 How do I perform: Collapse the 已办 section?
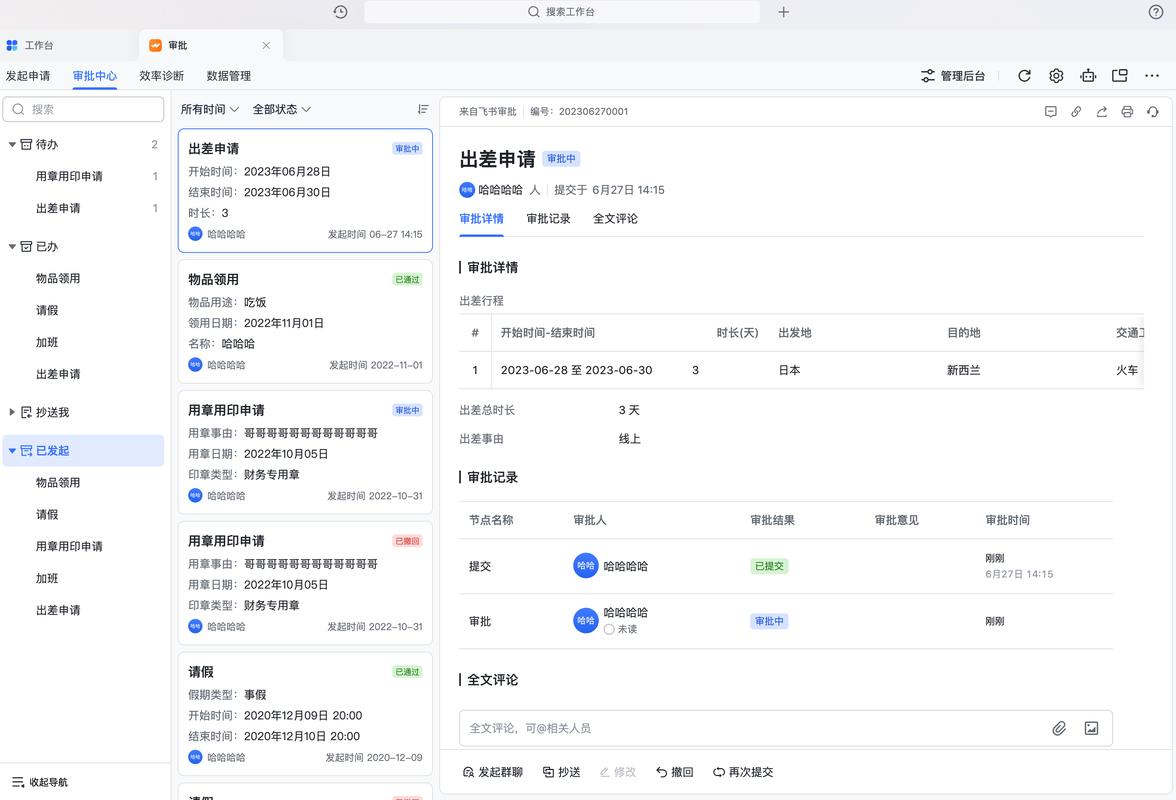pos(12,246)
